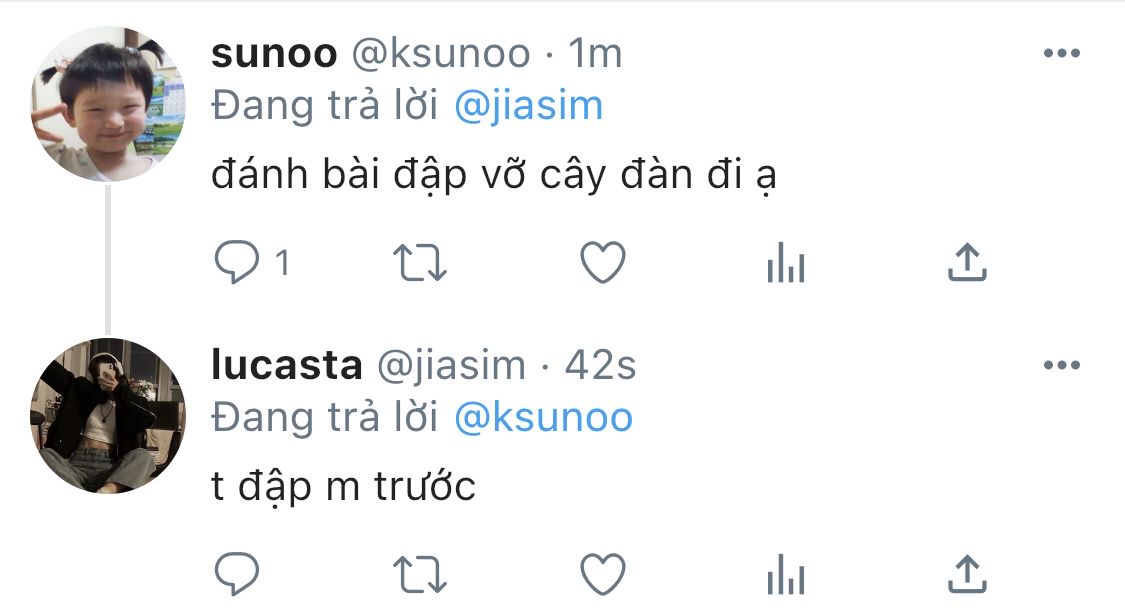This screenshot has width=1125, height=613.
Task: Share lucasta's tweet
Action: [x=968, y=574]
